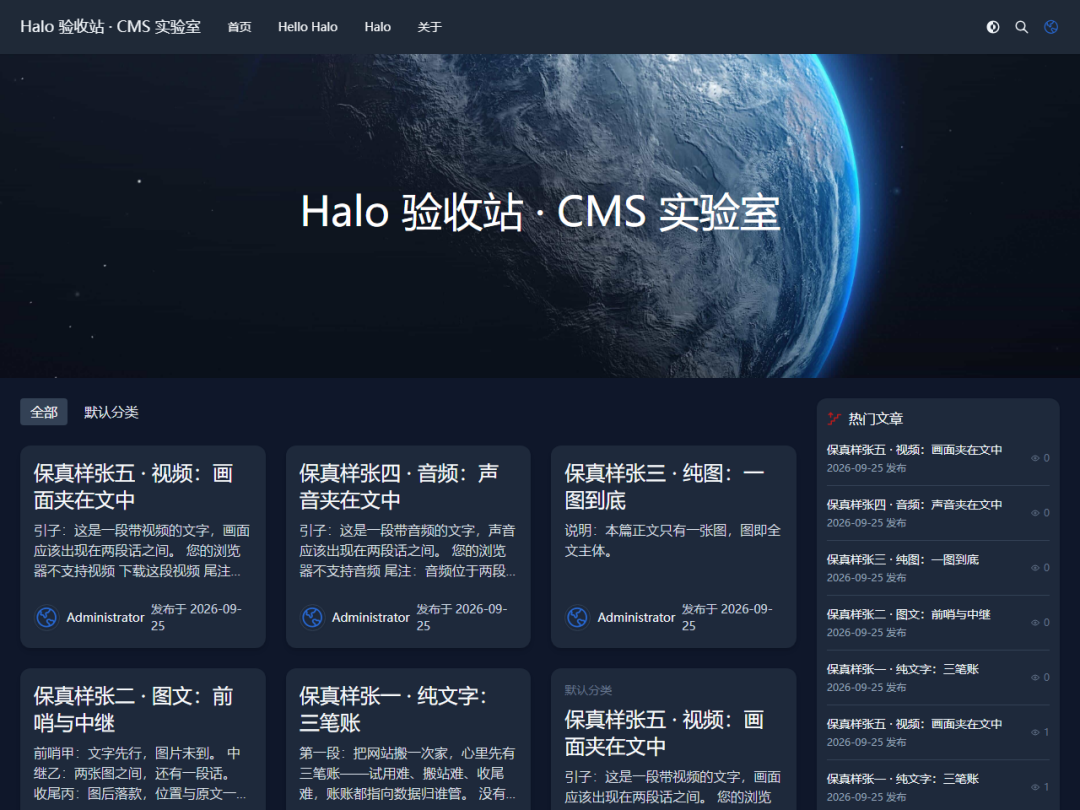Click Administrator avatar on 保真样张五 card
This screenshot has width=1080, height=810.
(x=47, y=617)
